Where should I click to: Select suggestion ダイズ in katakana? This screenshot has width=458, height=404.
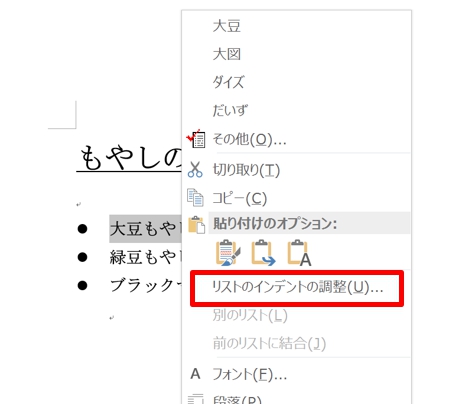click(x=229, y=82)
